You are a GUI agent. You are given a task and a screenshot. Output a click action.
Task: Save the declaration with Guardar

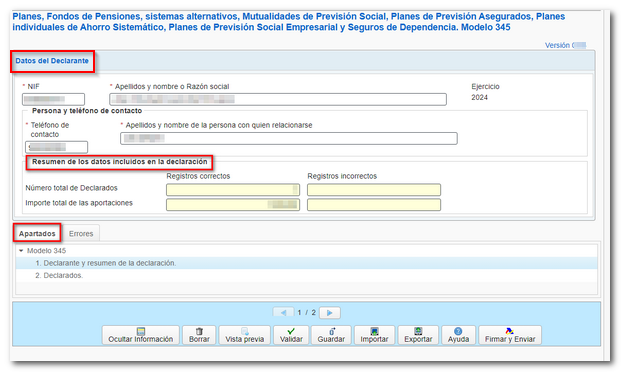pos(331,335)
